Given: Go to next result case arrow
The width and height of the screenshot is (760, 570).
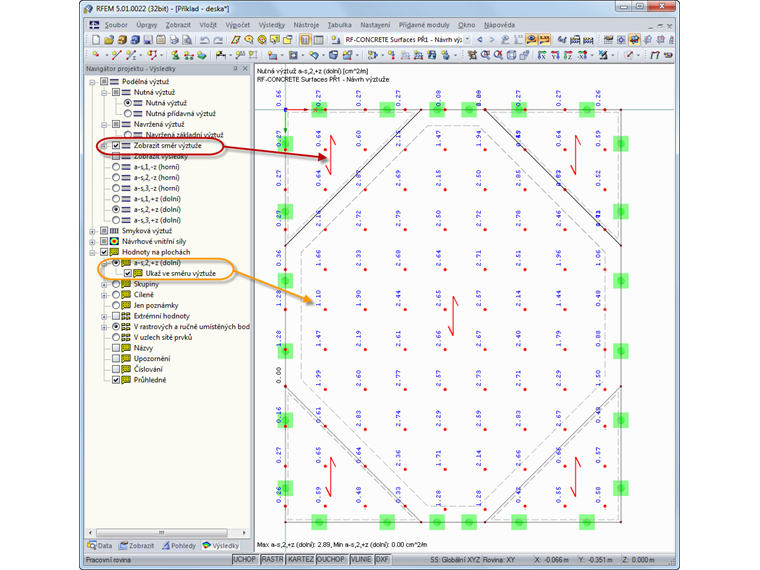Looking at the screenshot, I should [492, 40].
